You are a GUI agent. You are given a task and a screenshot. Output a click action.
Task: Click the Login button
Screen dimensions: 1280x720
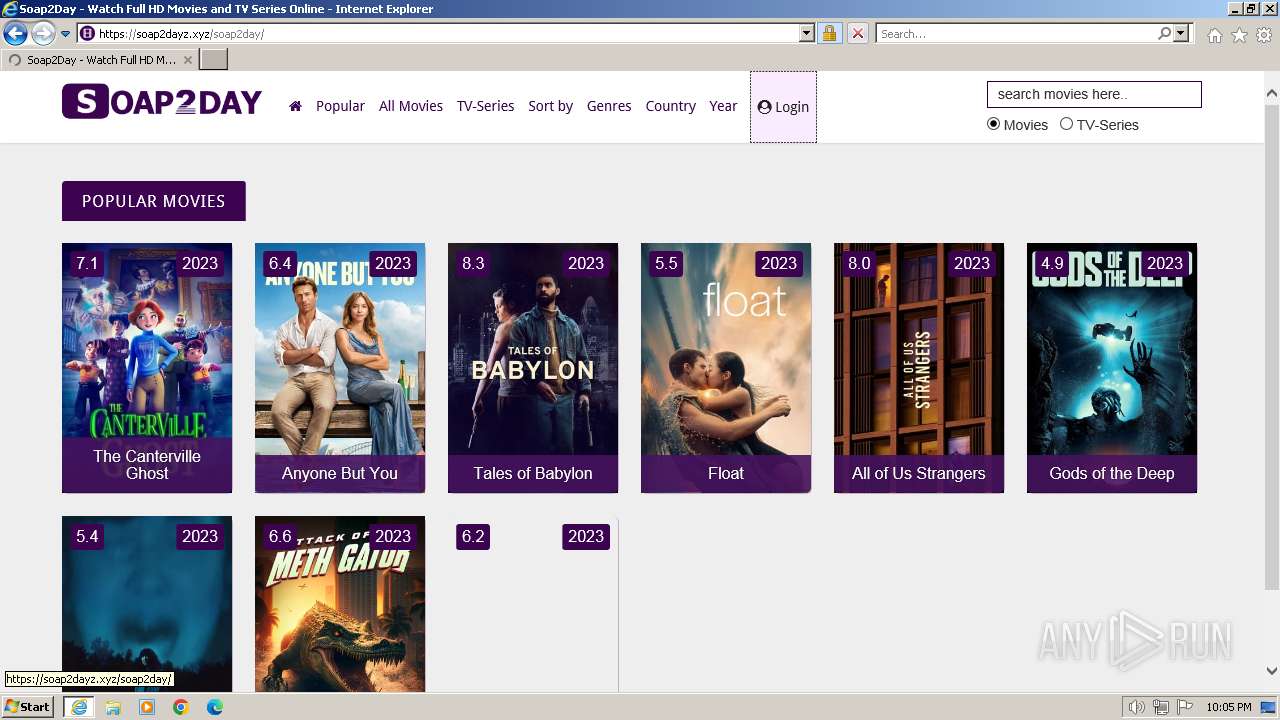tap(783, 107)
